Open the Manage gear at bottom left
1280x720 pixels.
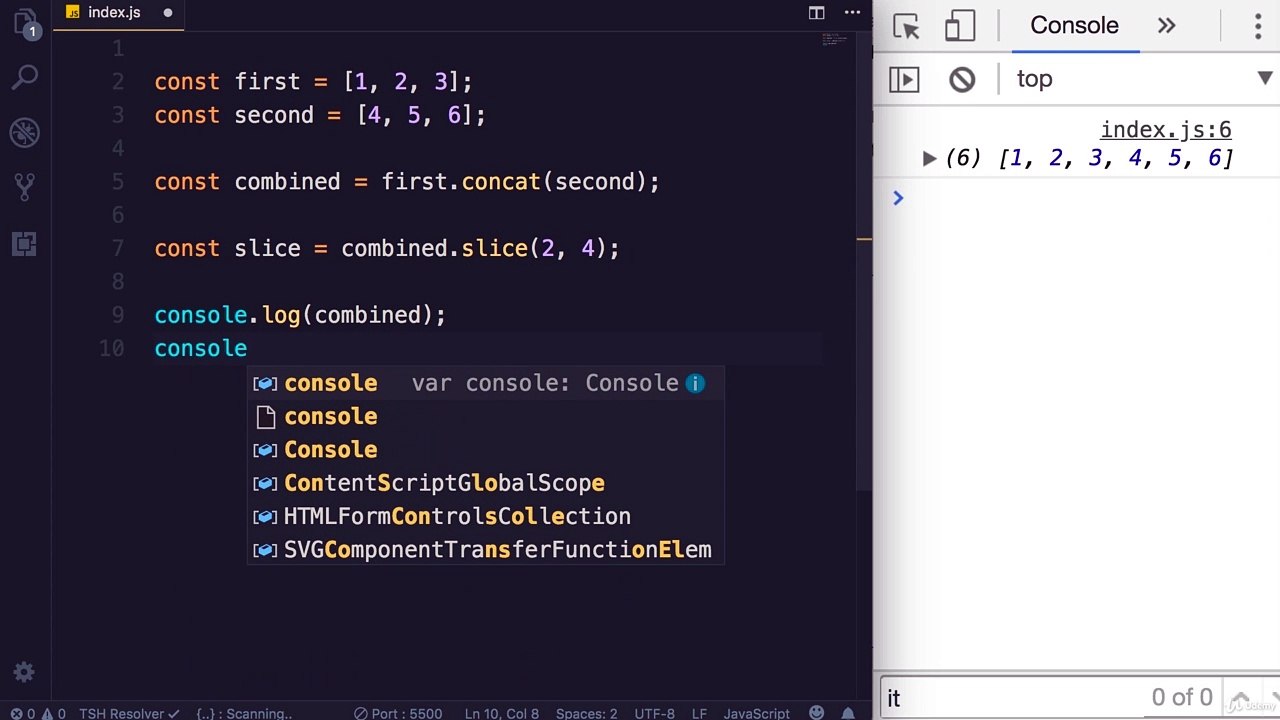24,672
